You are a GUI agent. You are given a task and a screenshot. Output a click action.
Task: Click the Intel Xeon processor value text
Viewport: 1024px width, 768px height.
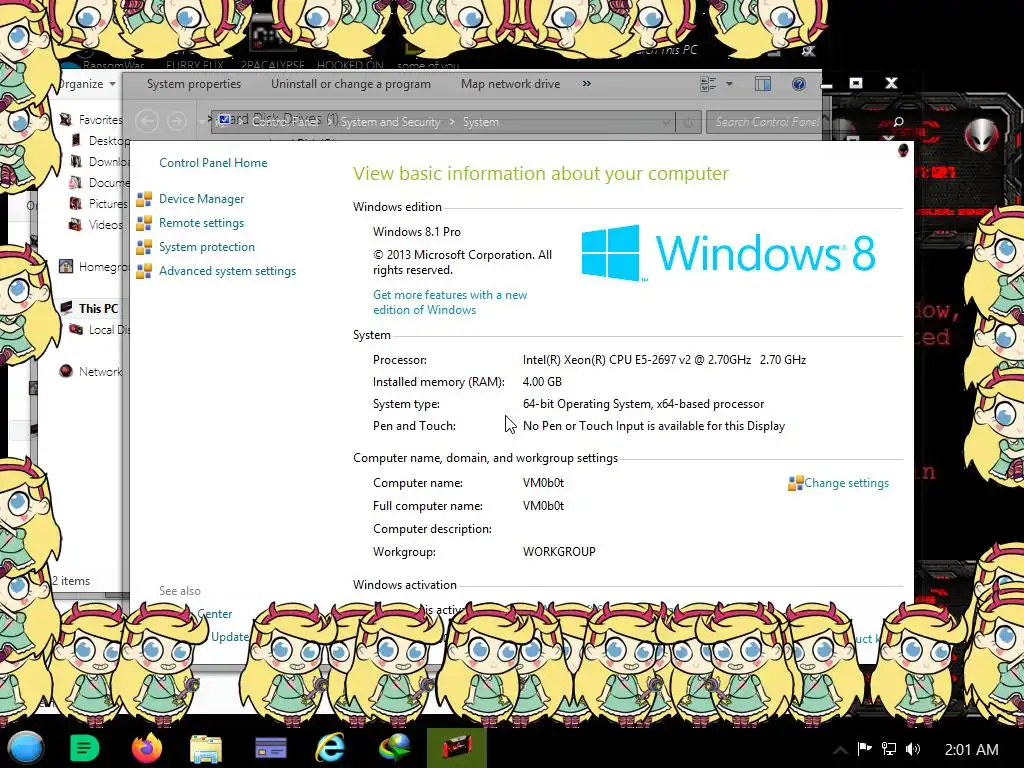[x=664, y=360]
